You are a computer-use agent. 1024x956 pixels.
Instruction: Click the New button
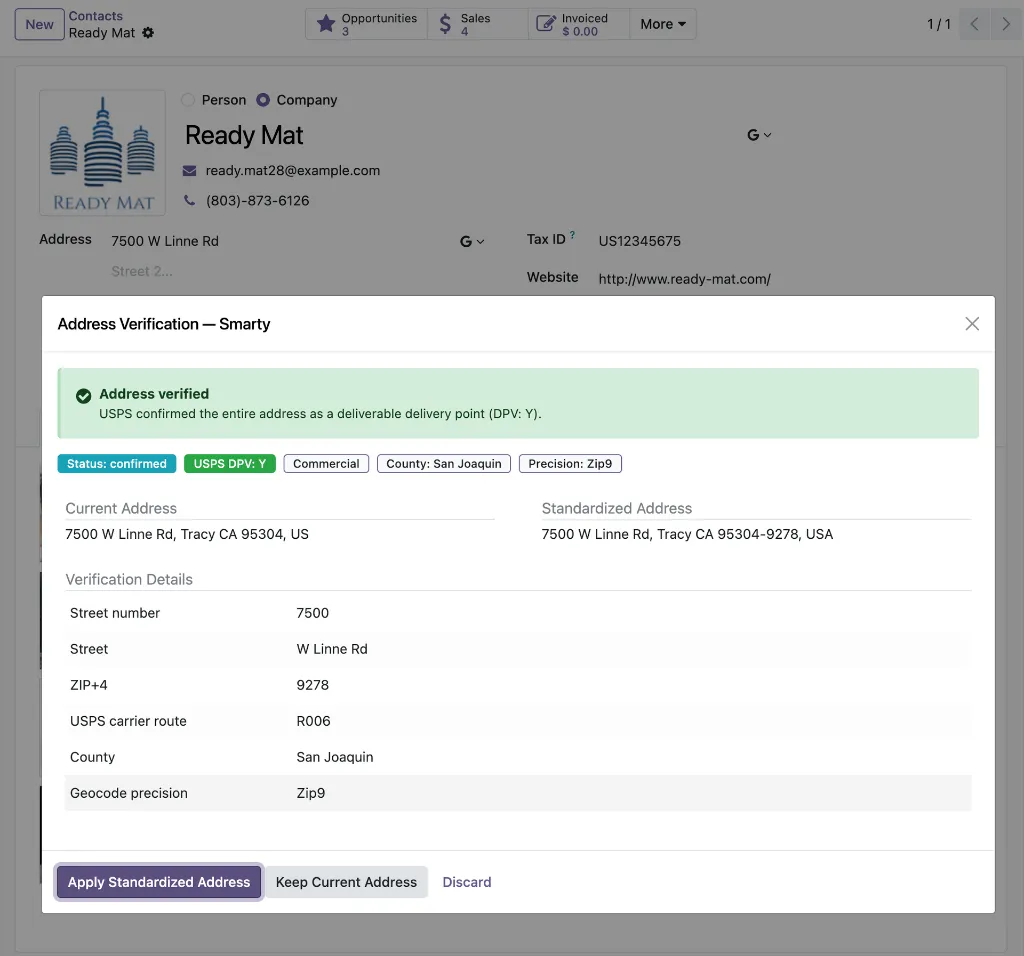(39, 24)
